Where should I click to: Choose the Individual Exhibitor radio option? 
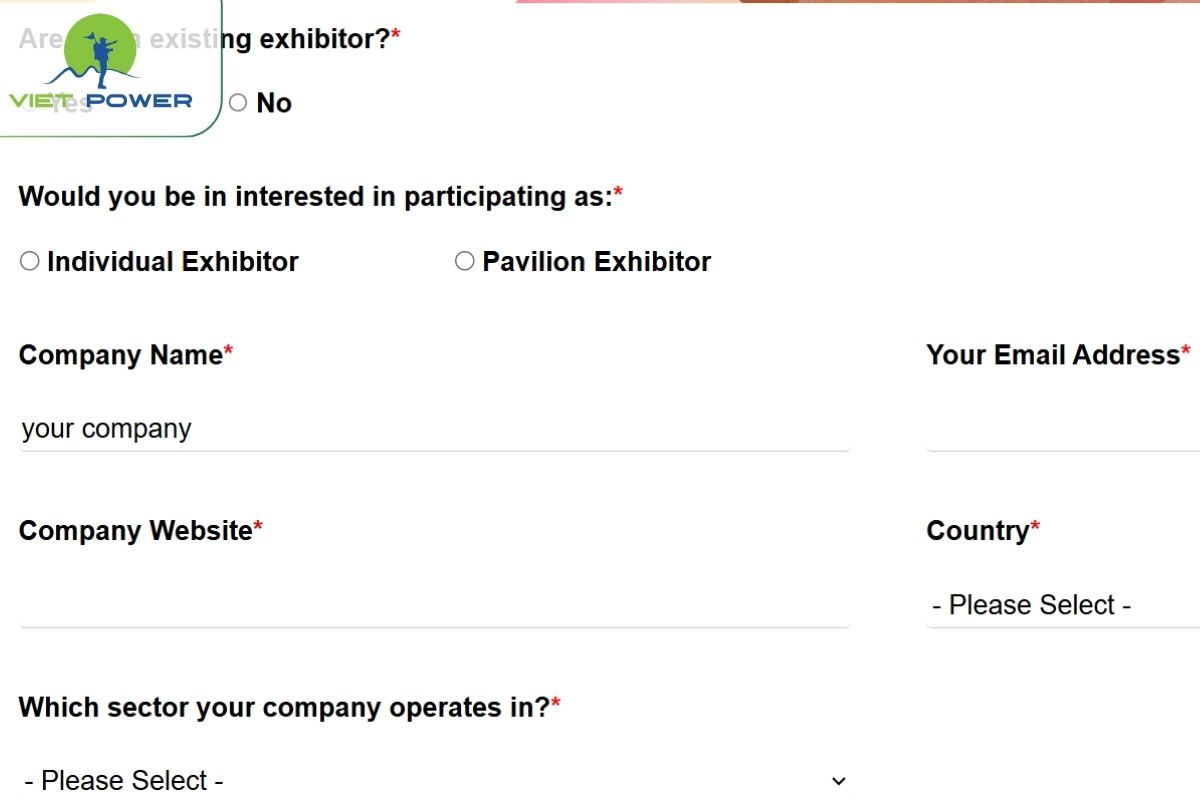tap(30, 261)
